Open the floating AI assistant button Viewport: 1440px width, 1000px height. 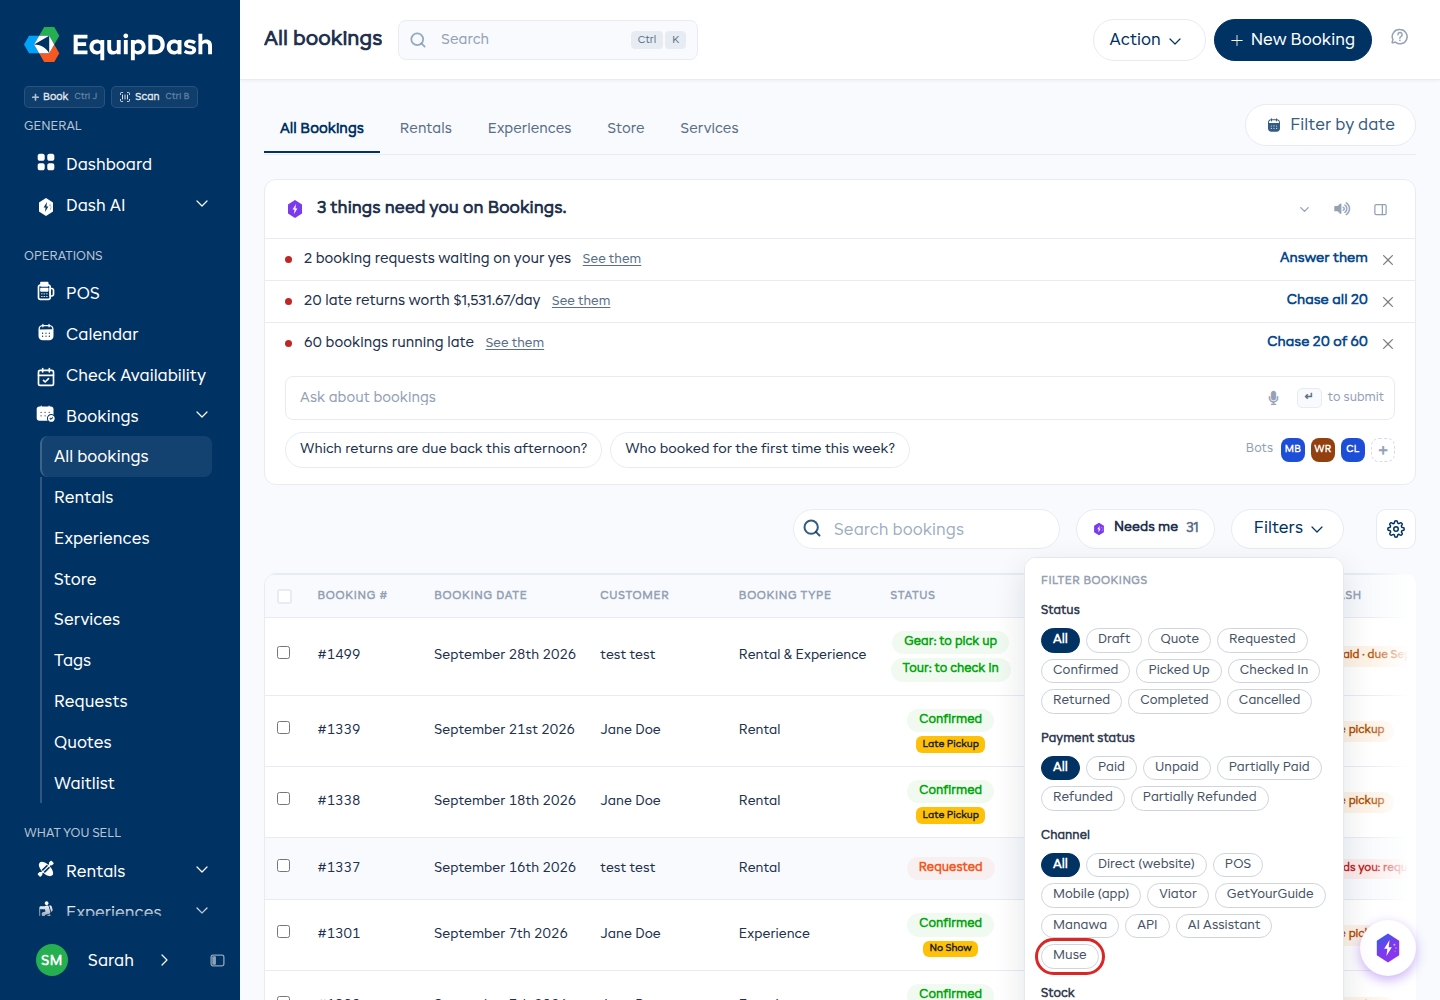(x=1388, y=947)
